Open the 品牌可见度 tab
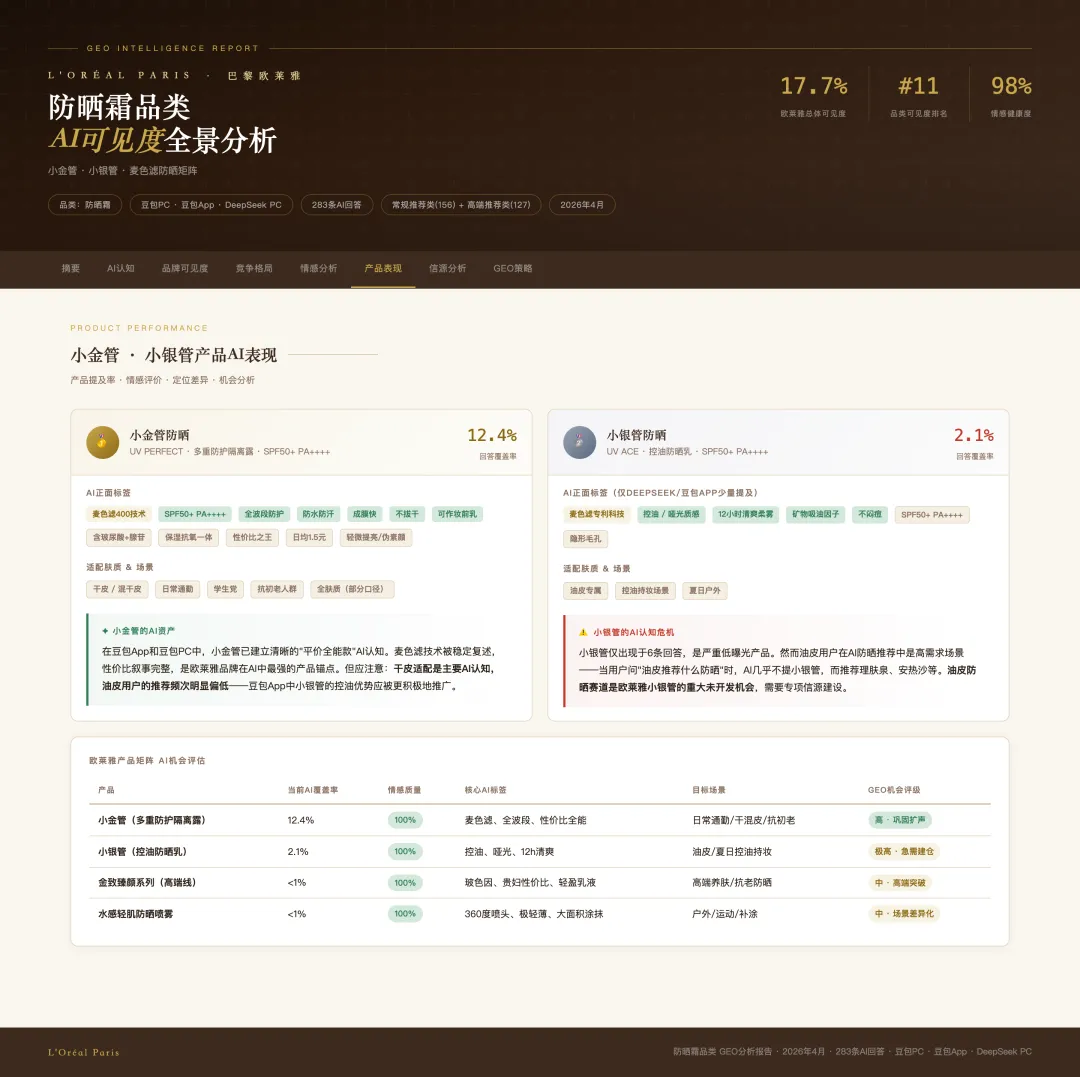The height and width of the screenshot is (1077, 1080). tap(185, 269)
